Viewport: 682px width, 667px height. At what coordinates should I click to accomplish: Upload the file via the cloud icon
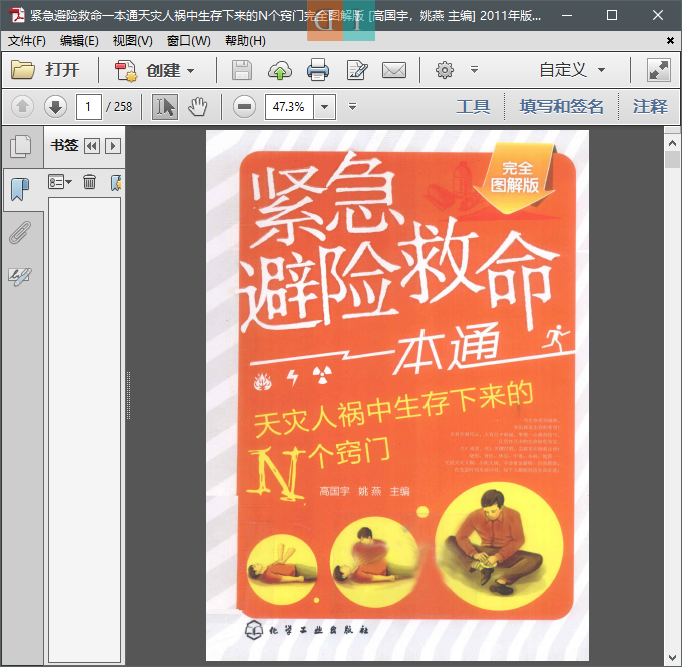[x=280, y=70]
